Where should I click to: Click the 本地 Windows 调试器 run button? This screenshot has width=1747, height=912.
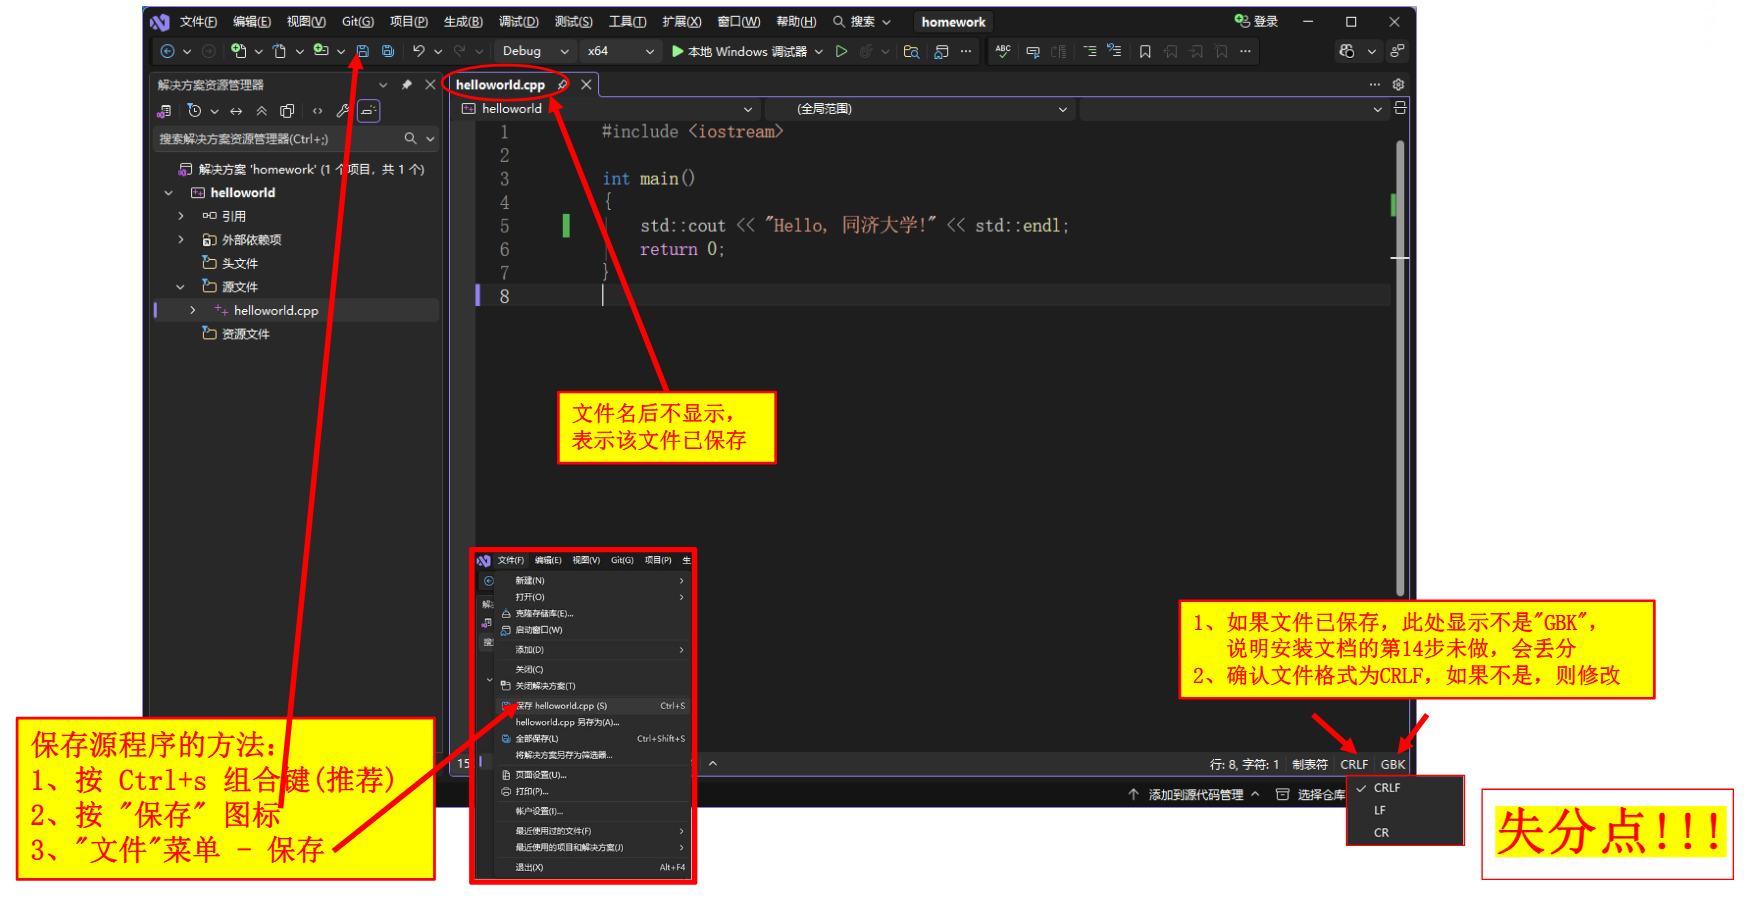(739, 51)
